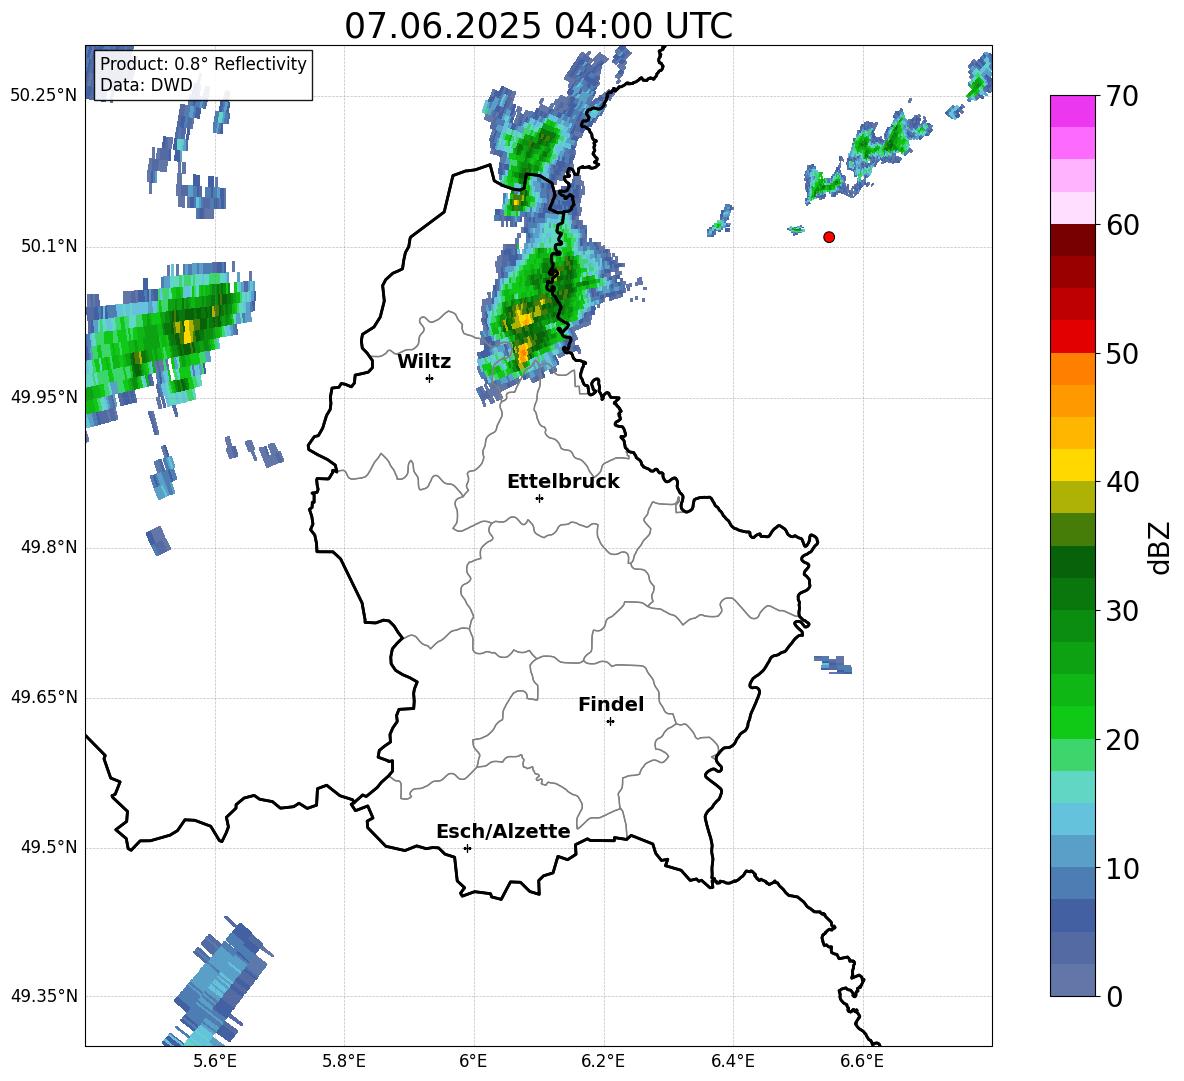Click the 6°E longitude label
Screen dimensions: 1184x1081
473,1061
